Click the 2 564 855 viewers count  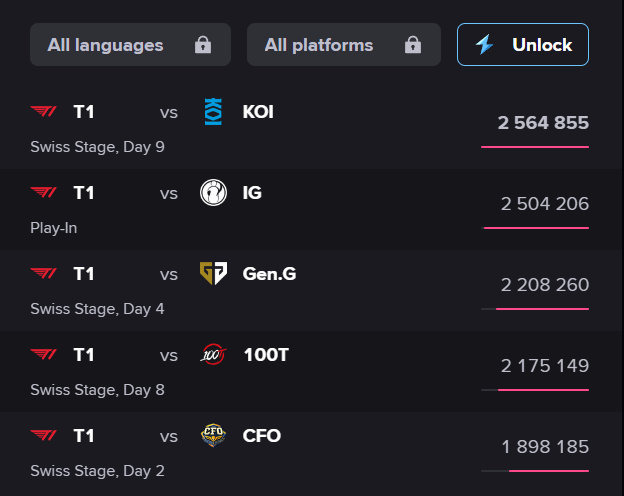[543, 123]
